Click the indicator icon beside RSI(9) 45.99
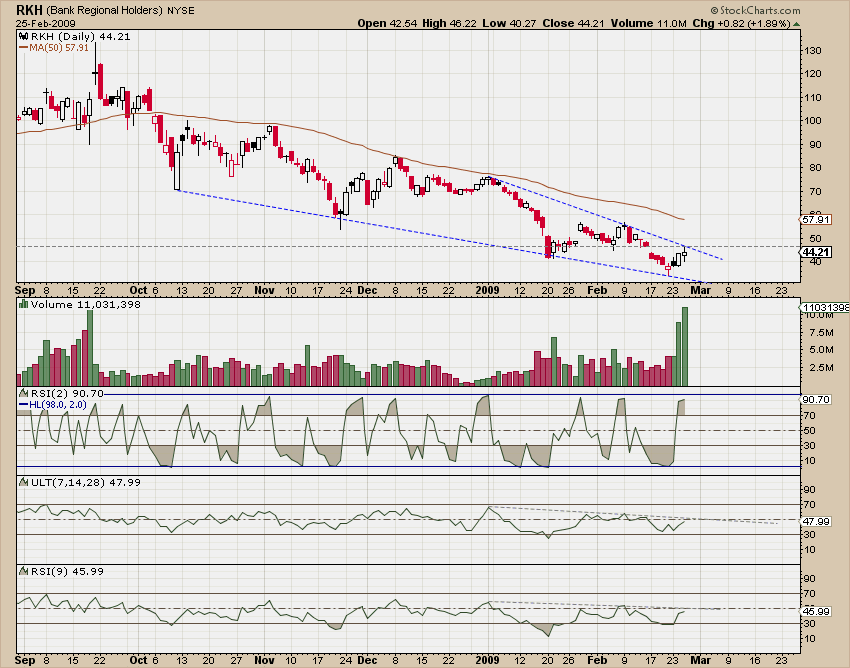Viewport: 850px width, 668px height. [x=23, y=571]
